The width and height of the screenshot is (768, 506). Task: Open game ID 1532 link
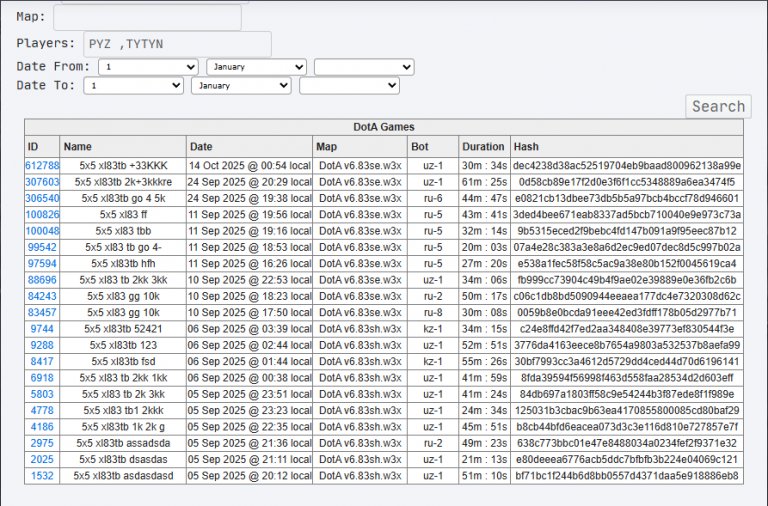click(x=42, y=476)
